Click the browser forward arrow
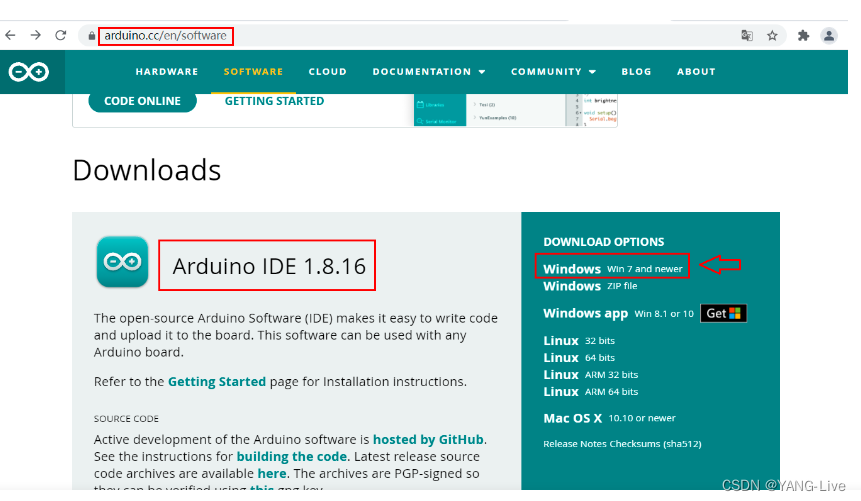The height and width of the screenshot is (501, 861). (x=36, y=36)
